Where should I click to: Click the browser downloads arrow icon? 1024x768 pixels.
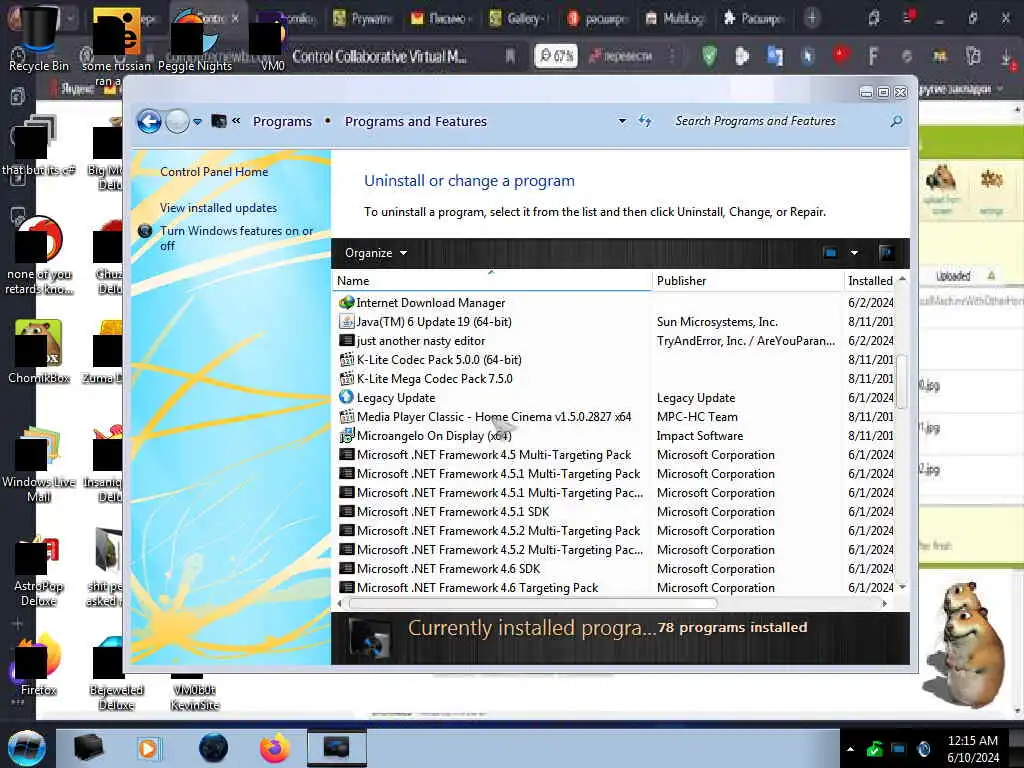tap(1007, 58)
